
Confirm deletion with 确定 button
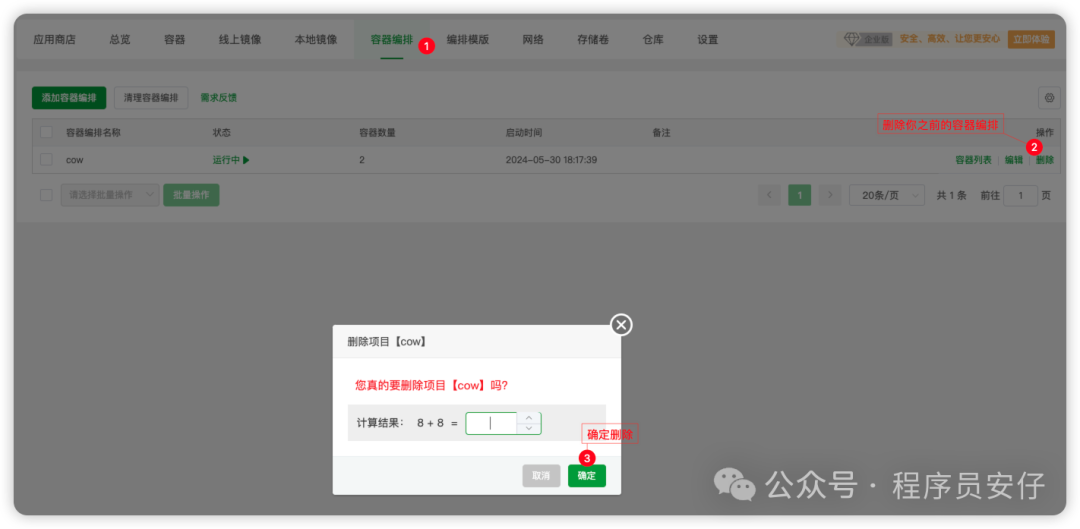(x=587, y=475)
